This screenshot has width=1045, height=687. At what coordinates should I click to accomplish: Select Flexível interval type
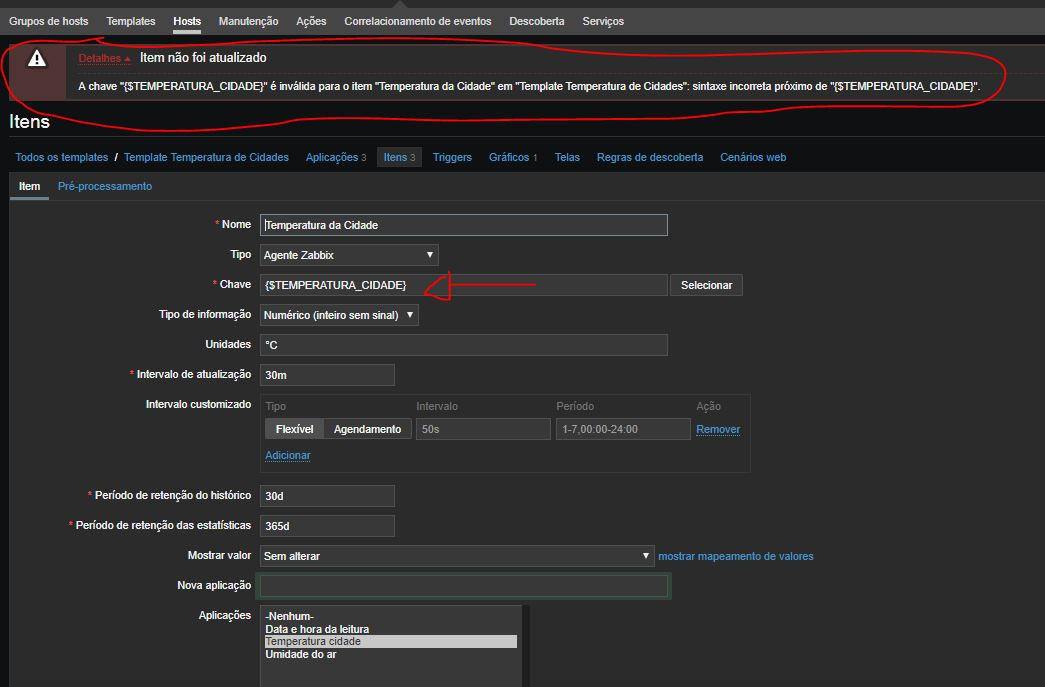294,429
